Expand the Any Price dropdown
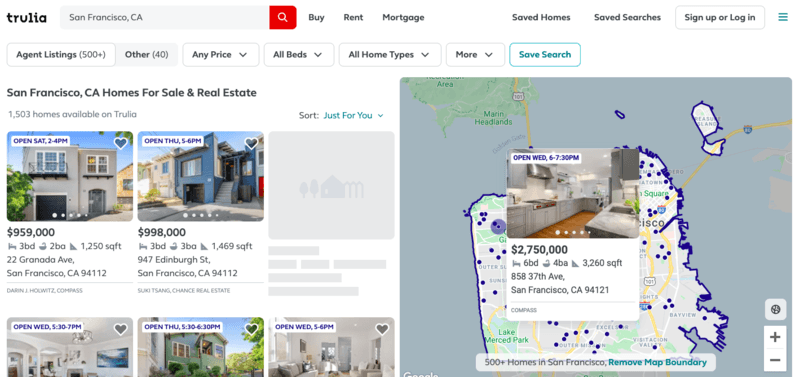 coord(220,55)
